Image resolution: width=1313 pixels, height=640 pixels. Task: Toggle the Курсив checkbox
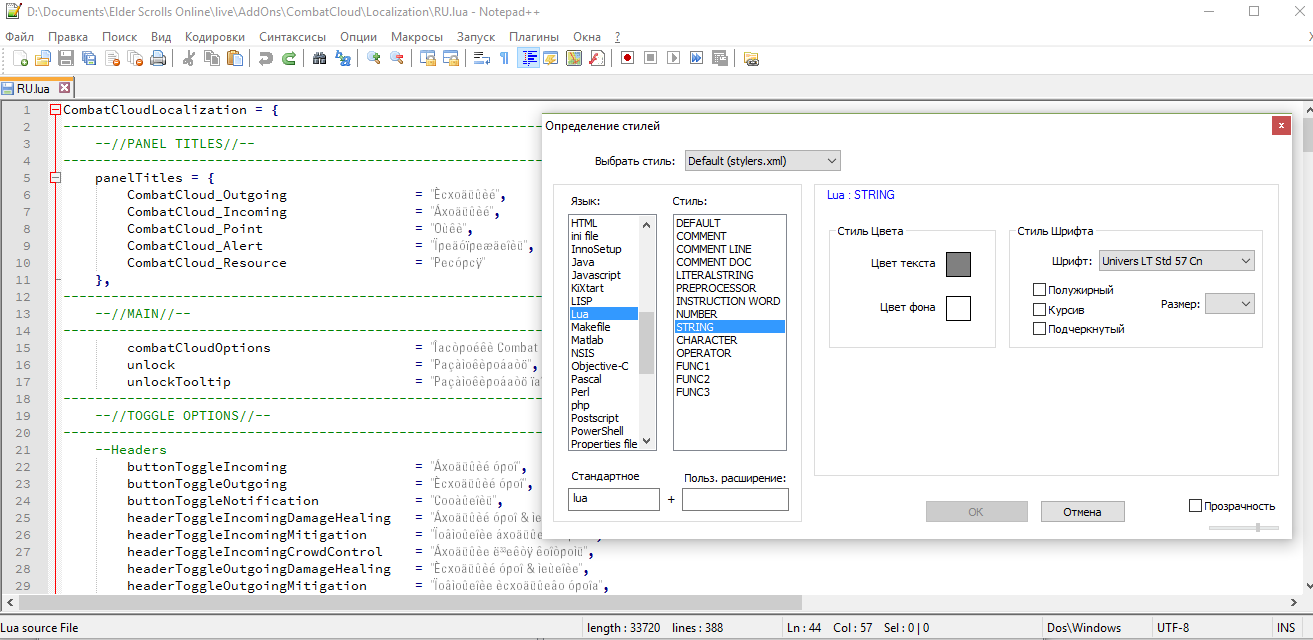1040,310
